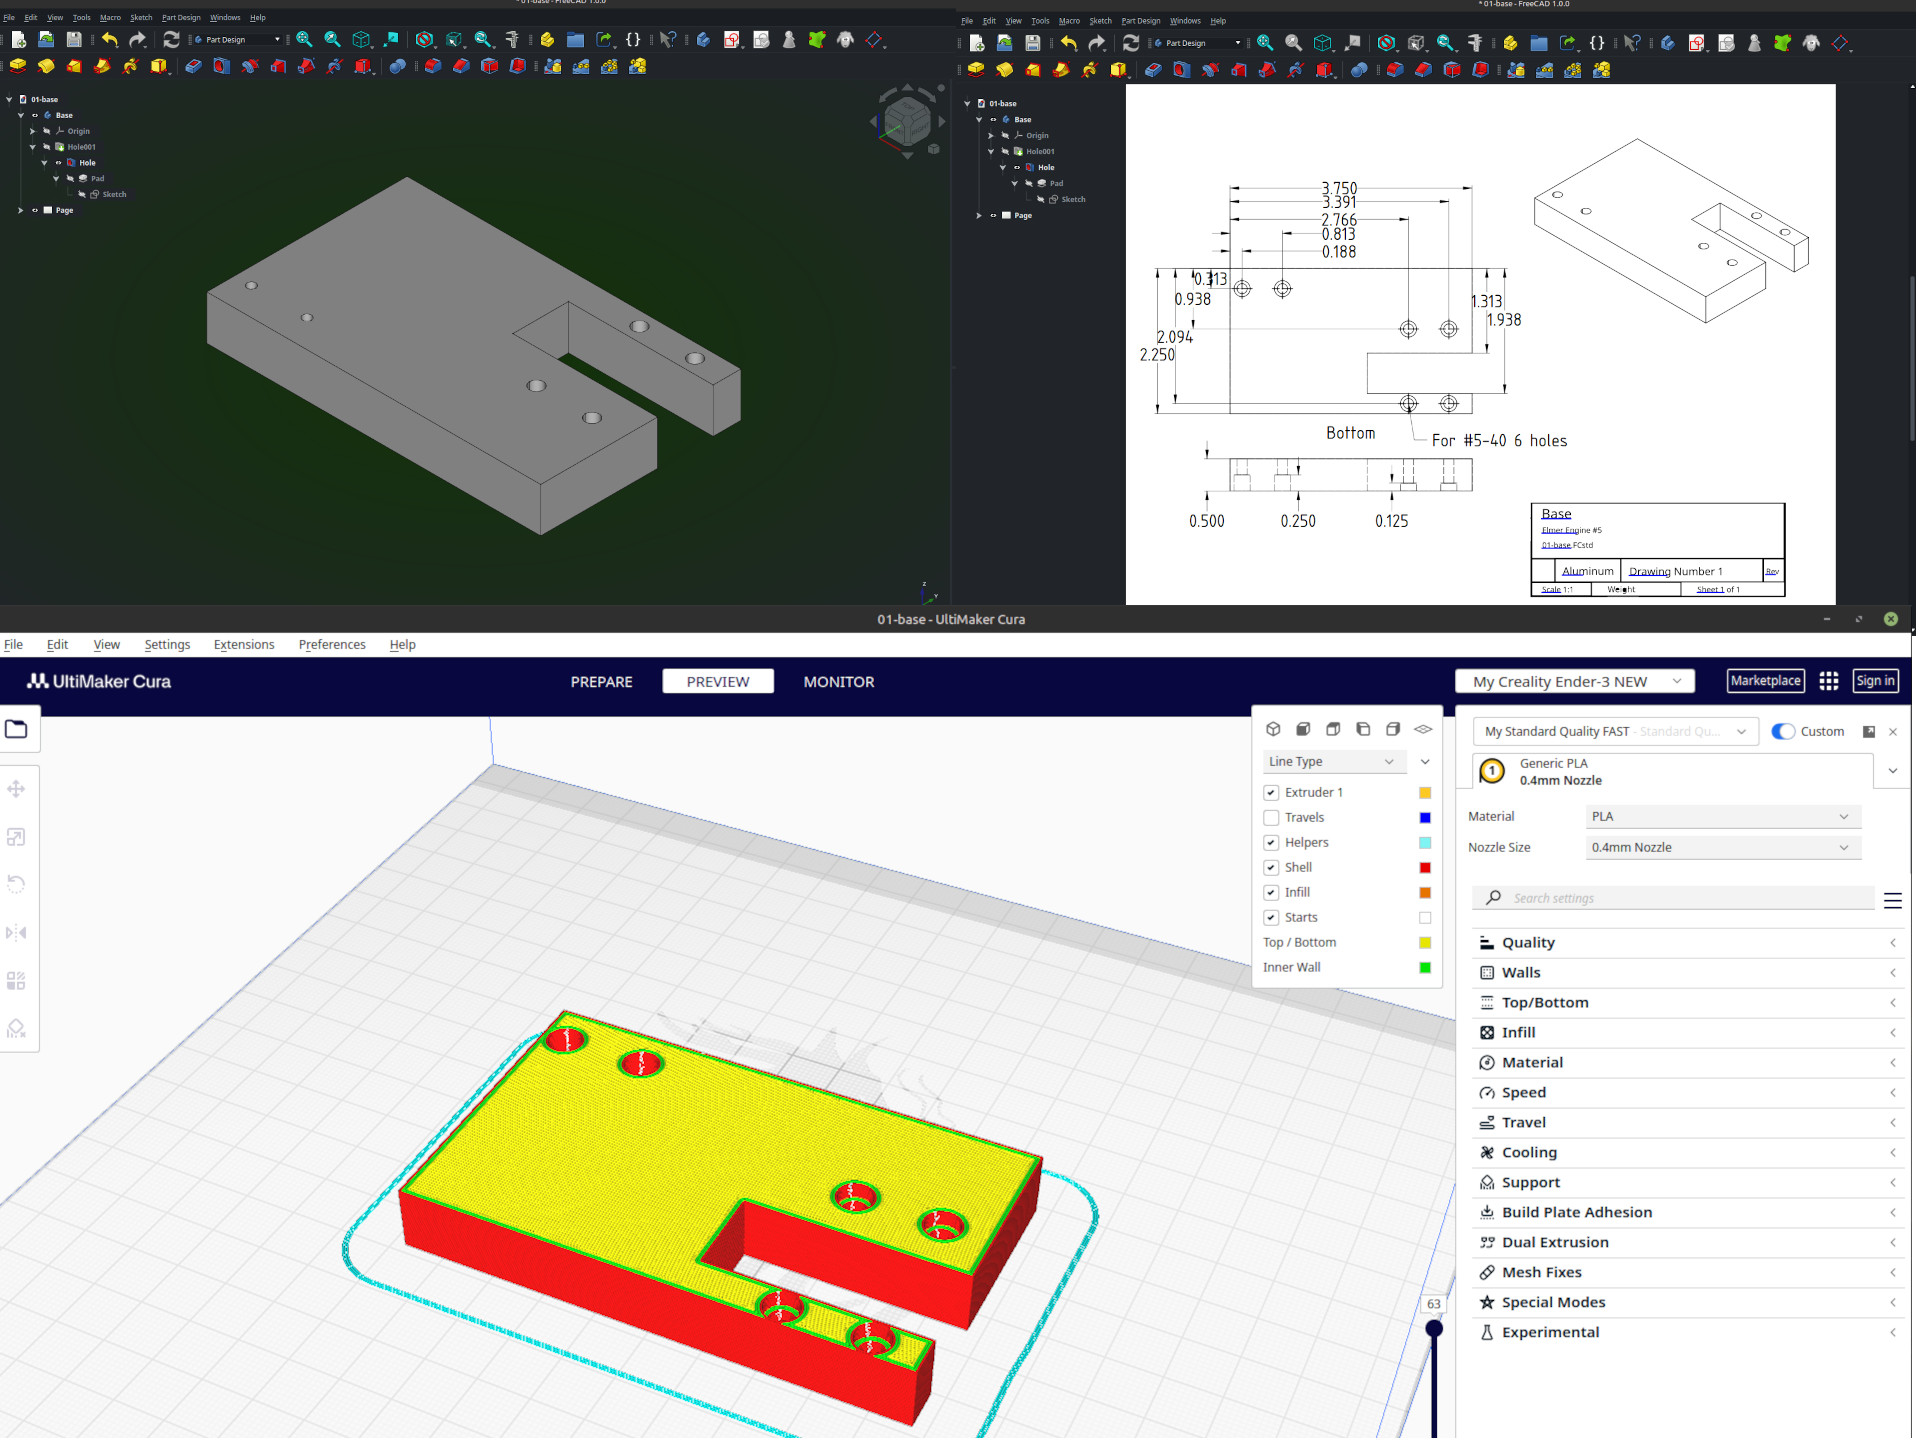Select Sketch item in left FreeCAD model tree
This screenshot has width=1920, height=1440.
coord(114,195)
